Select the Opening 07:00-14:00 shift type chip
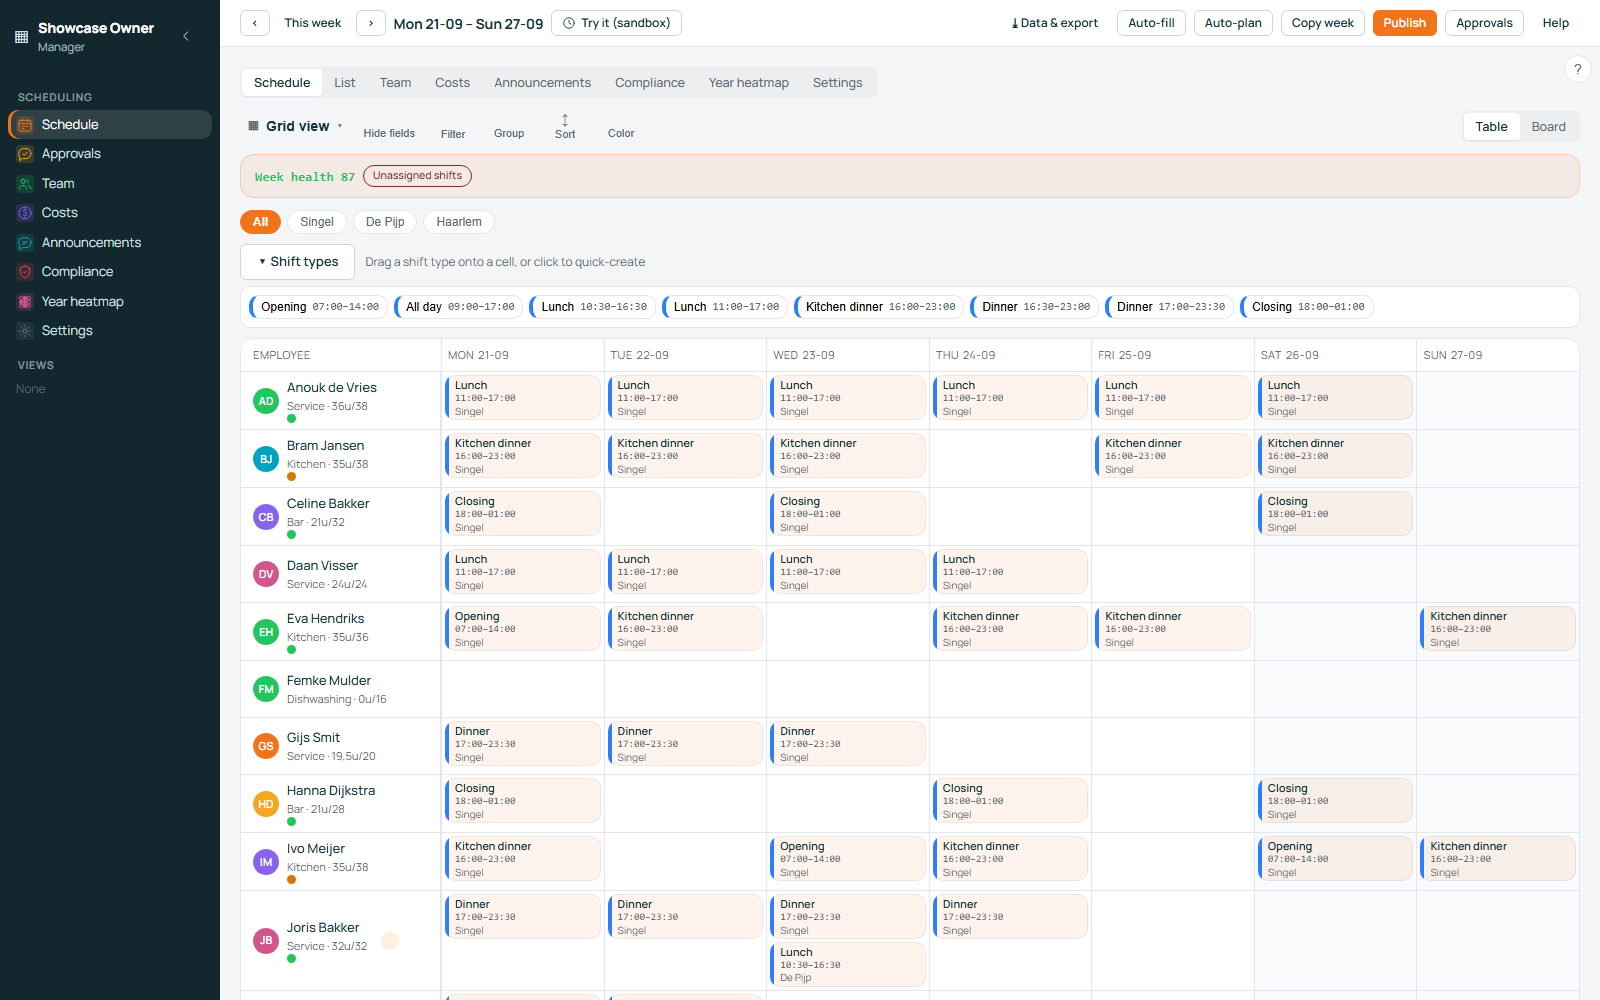This screenshot has width=1600, height=1000. click(319, 307)
